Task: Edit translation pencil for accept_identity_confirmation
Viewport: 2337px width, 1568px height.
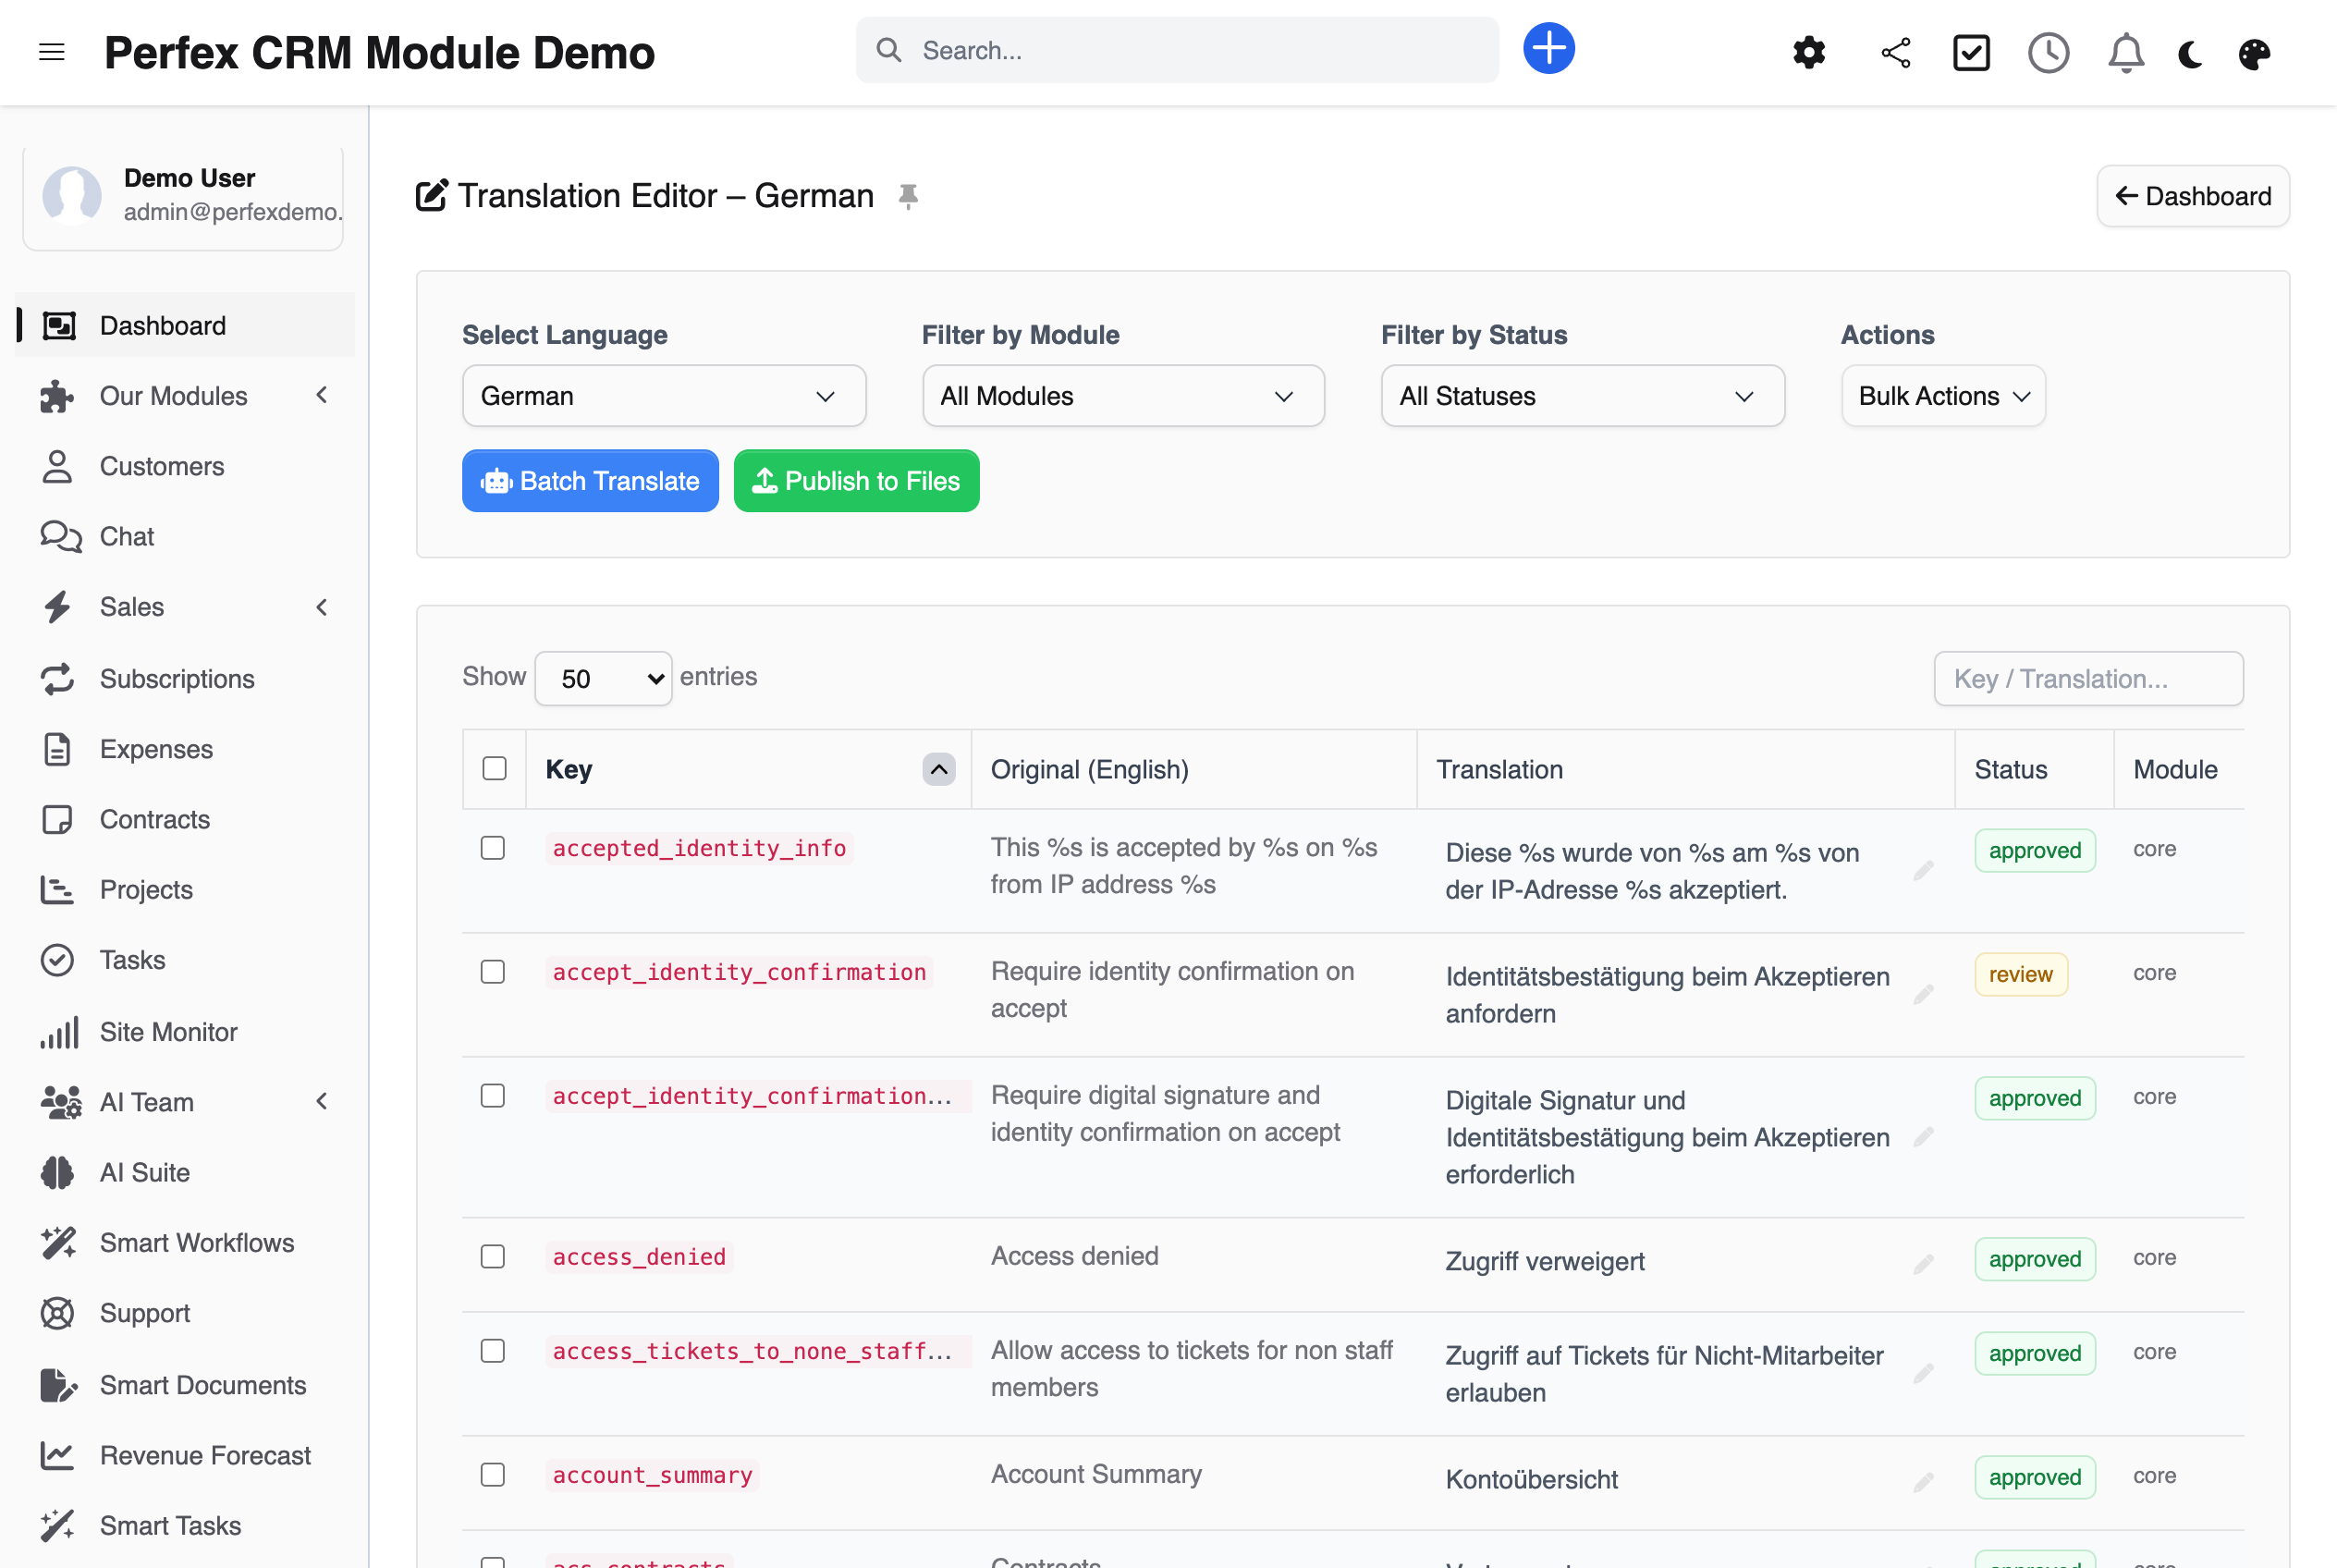Action: [x=1923, y=994]
